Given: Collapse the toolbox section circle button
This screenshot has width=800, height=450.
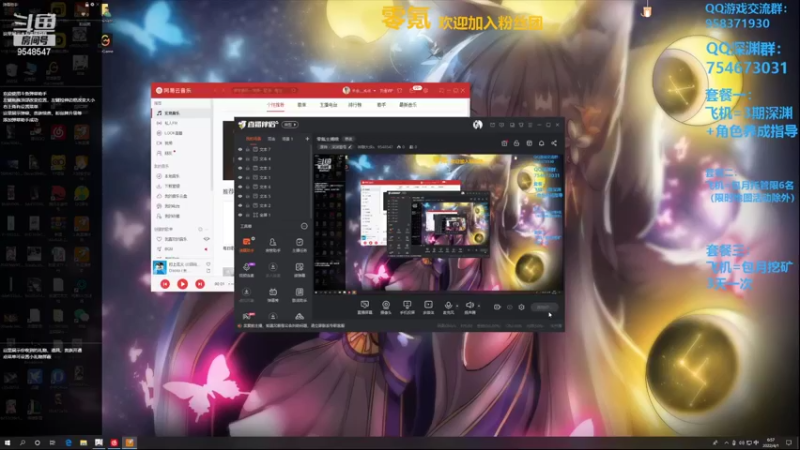Looking at the screenshot, I should tap(304, 226).
